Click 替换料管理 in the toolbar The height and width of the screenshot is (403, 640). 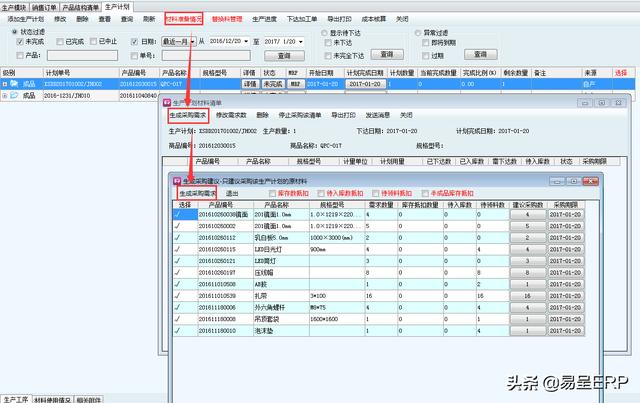click(227, 18)
